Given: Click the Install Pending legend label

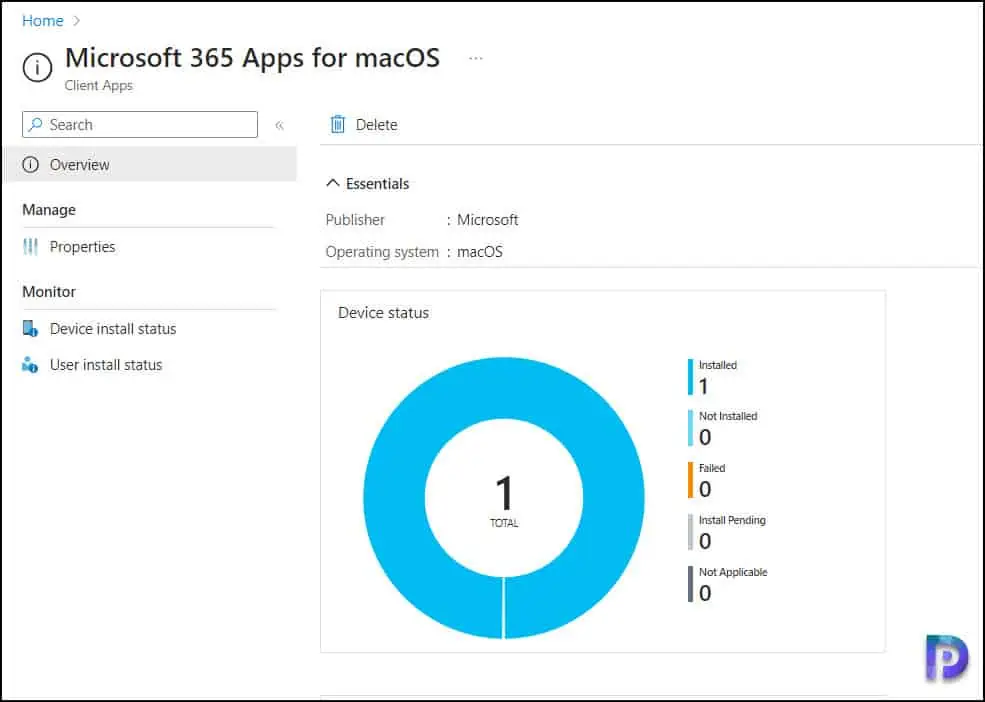Looking at the screenshot, I should [732, 520].
